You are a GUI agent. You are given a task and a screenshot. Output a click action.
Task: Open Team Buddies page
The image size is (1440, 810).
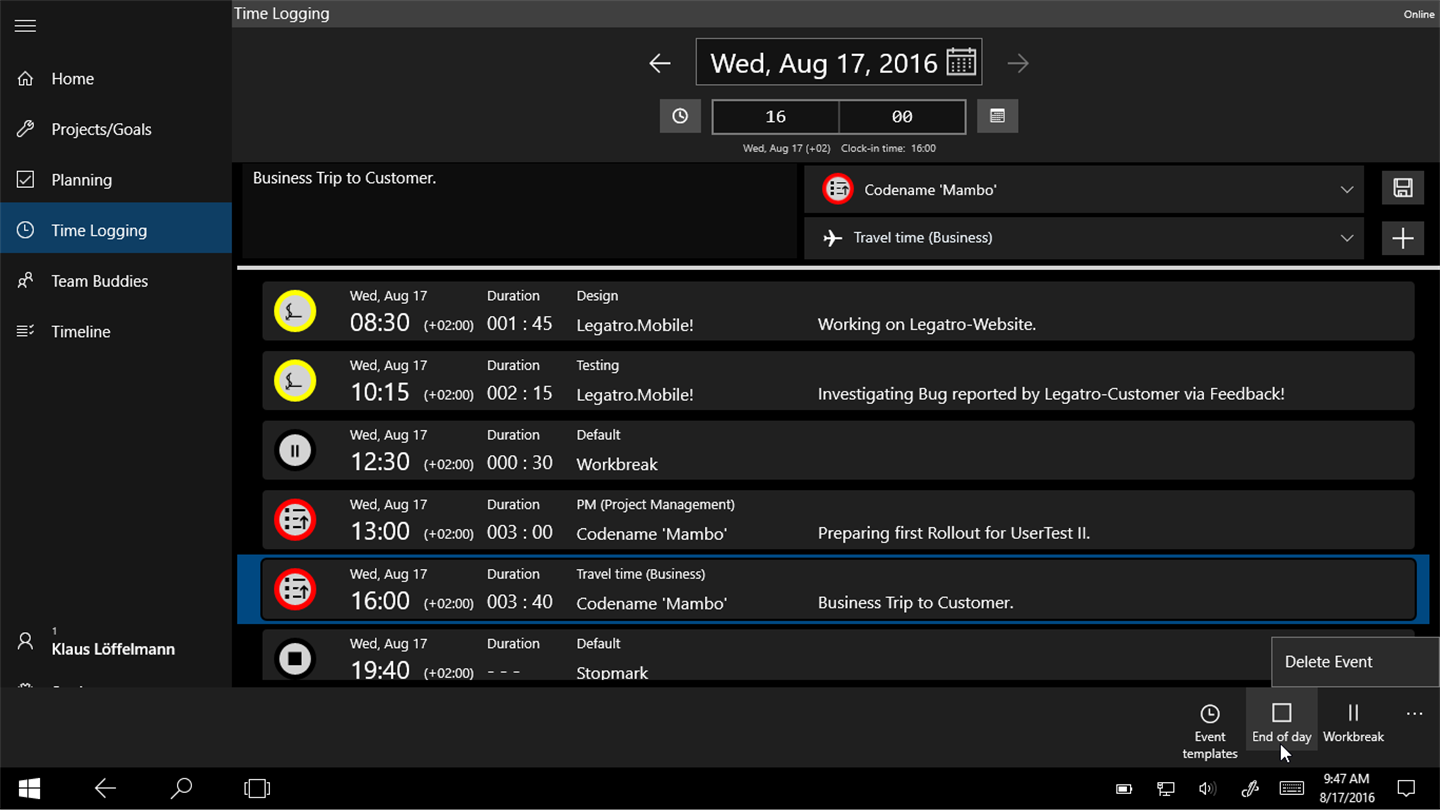(x=116, y=281)
